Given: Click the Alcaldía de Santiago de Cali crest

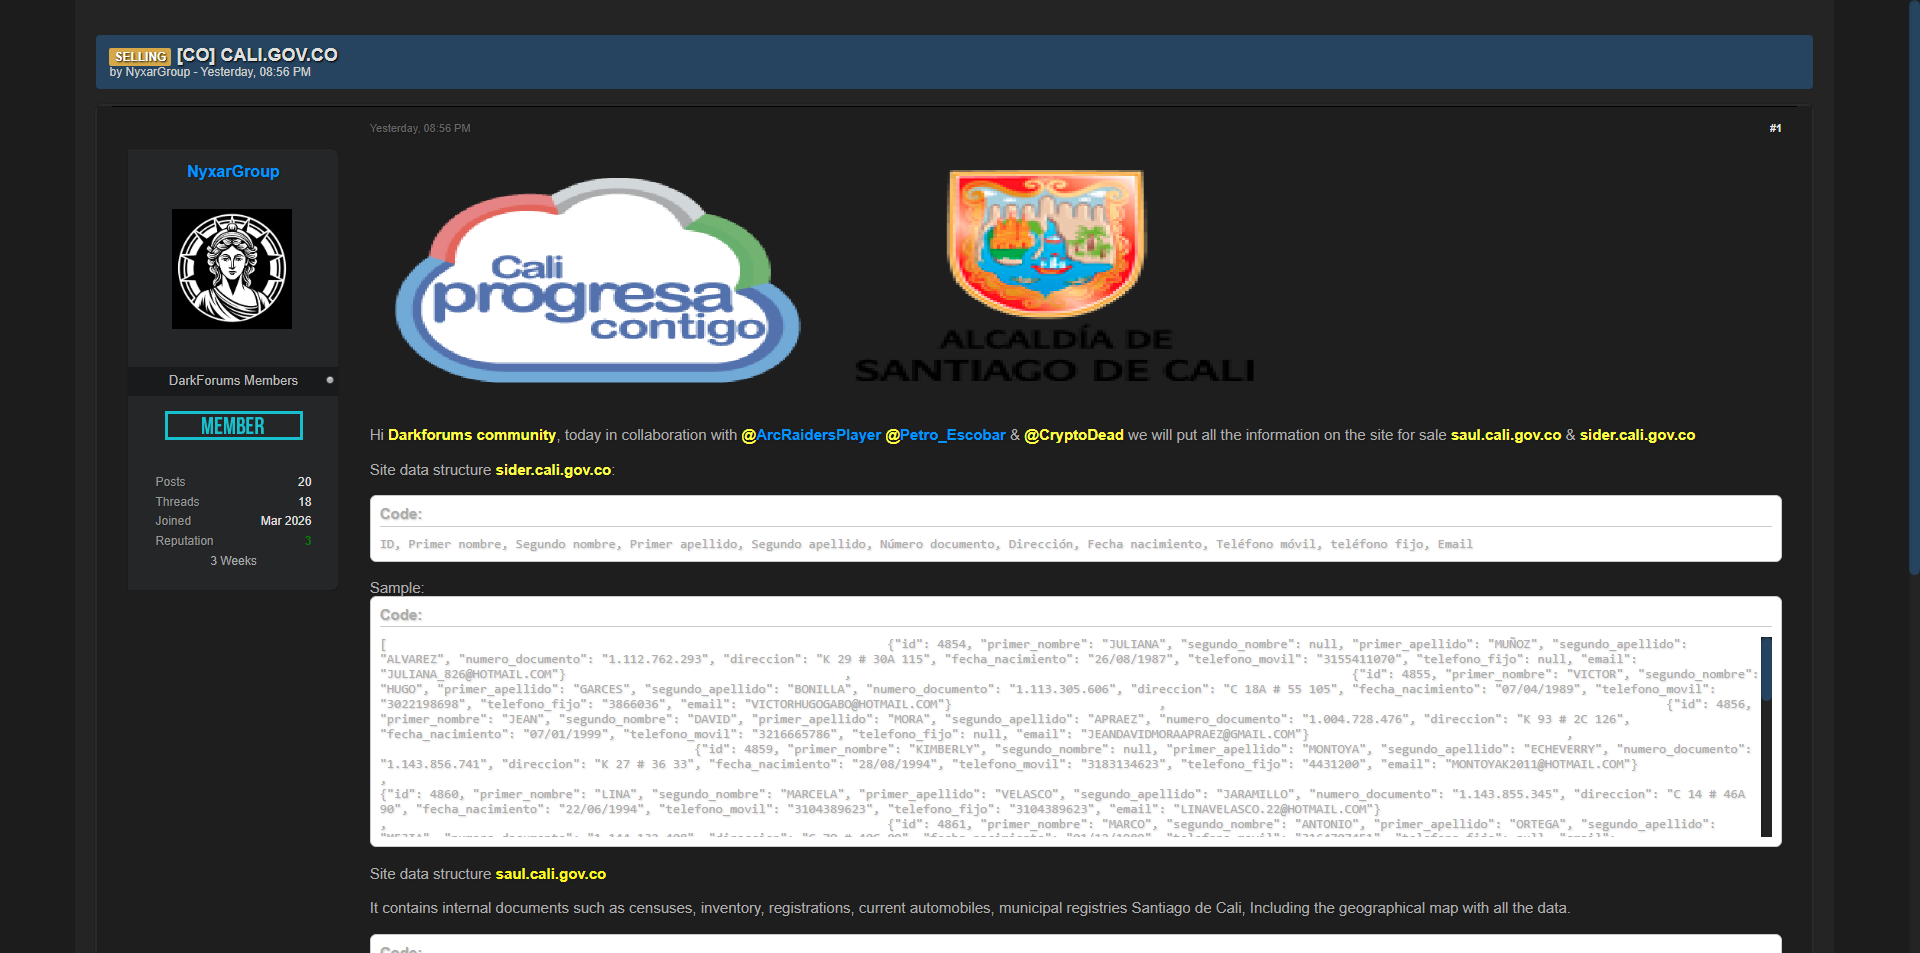Looking at the screenshot, I should [x=1047, y=242].
